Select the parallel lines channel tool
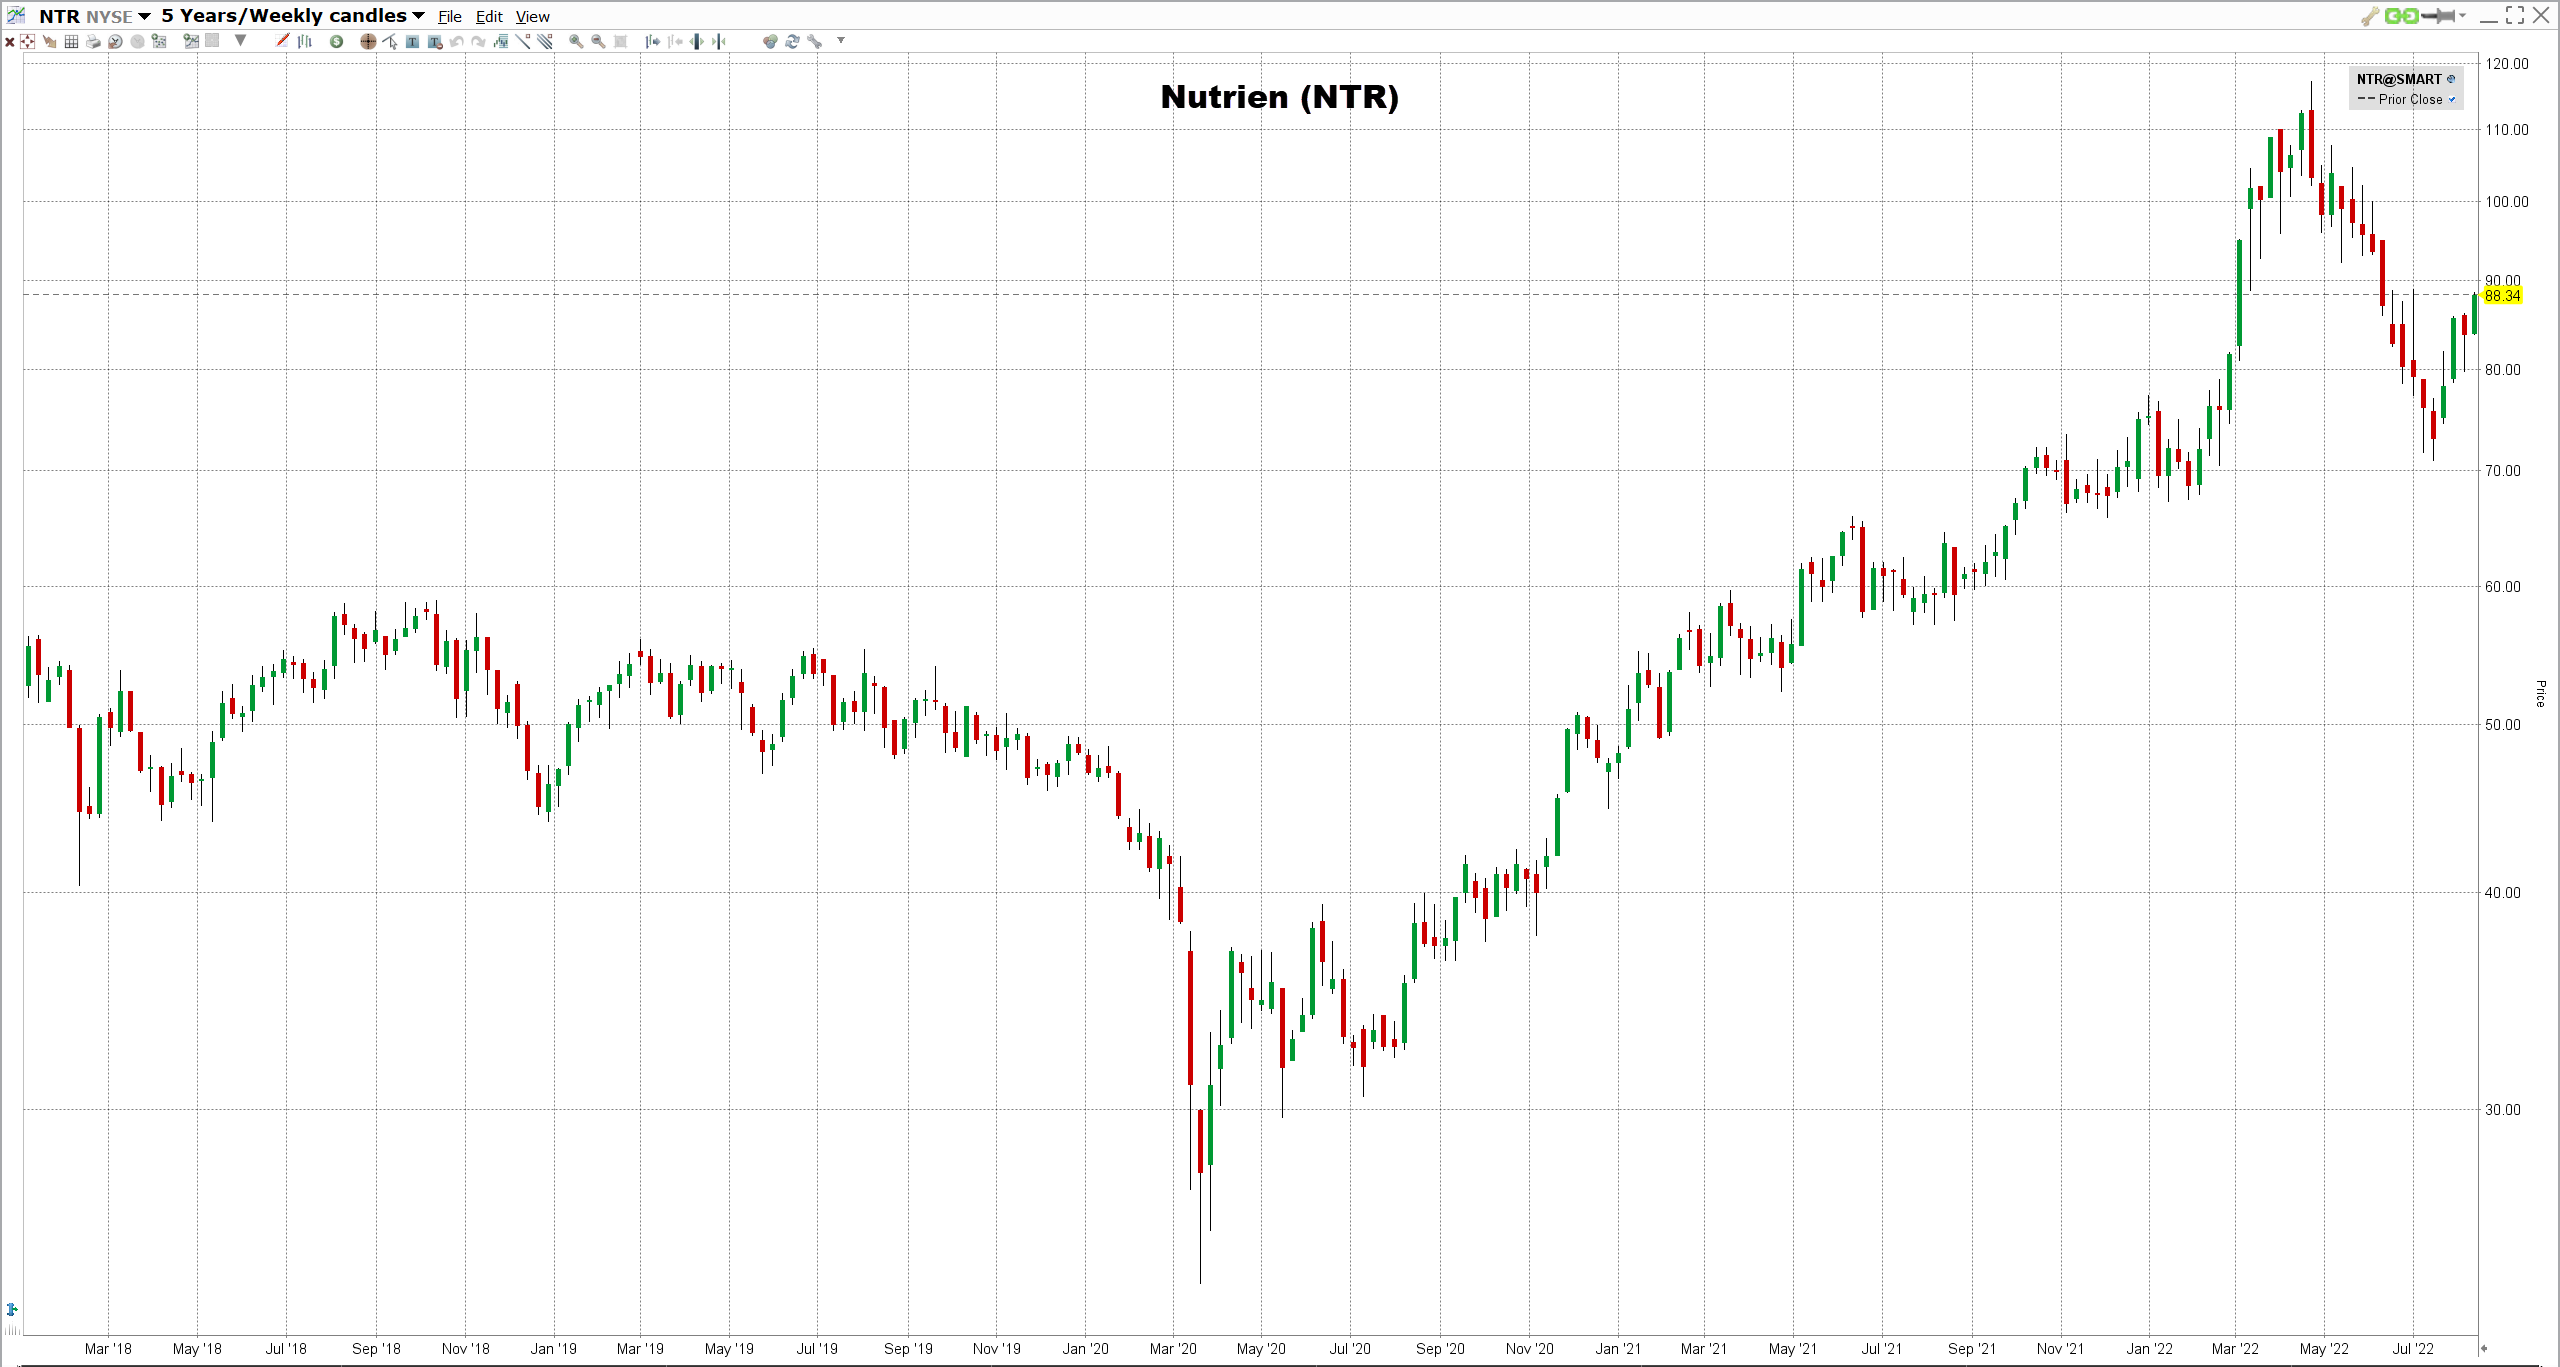The image size is (2560, 1367). click(545, 41)
